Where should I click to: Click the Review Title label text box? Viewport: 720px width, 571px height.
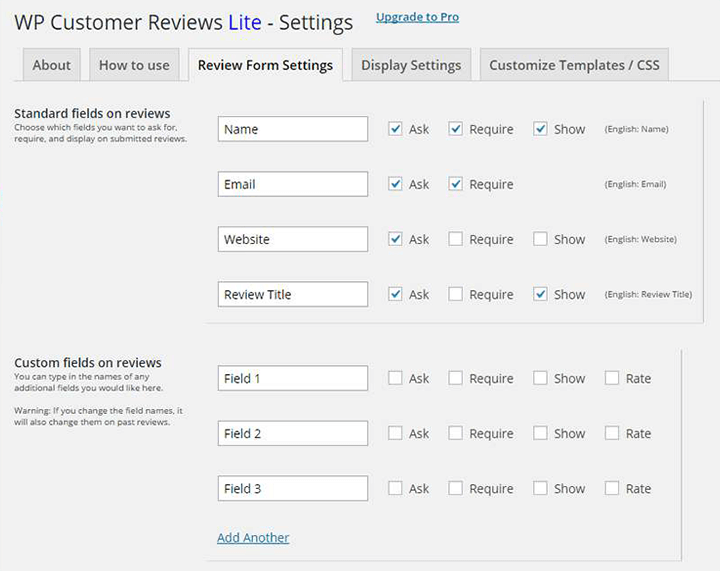pos(293,294)
